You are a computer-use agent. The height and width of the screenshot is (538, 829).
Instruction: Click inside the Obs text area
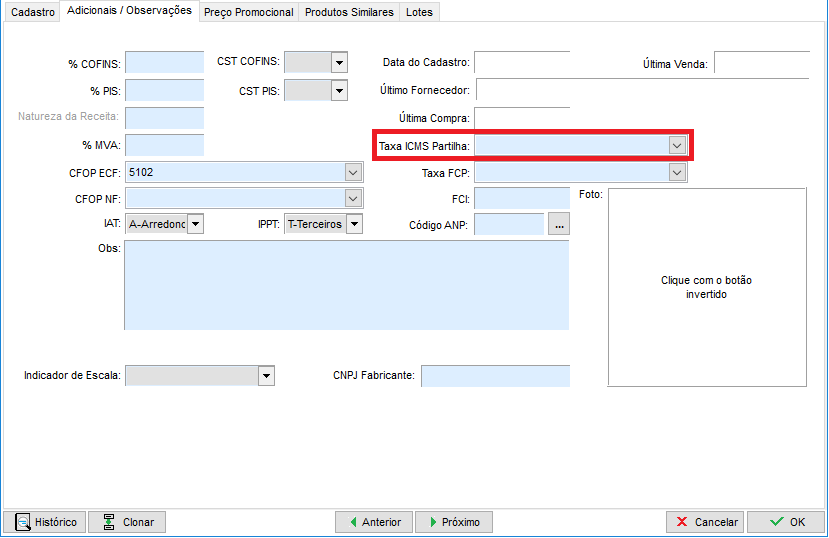coord(346,285)
